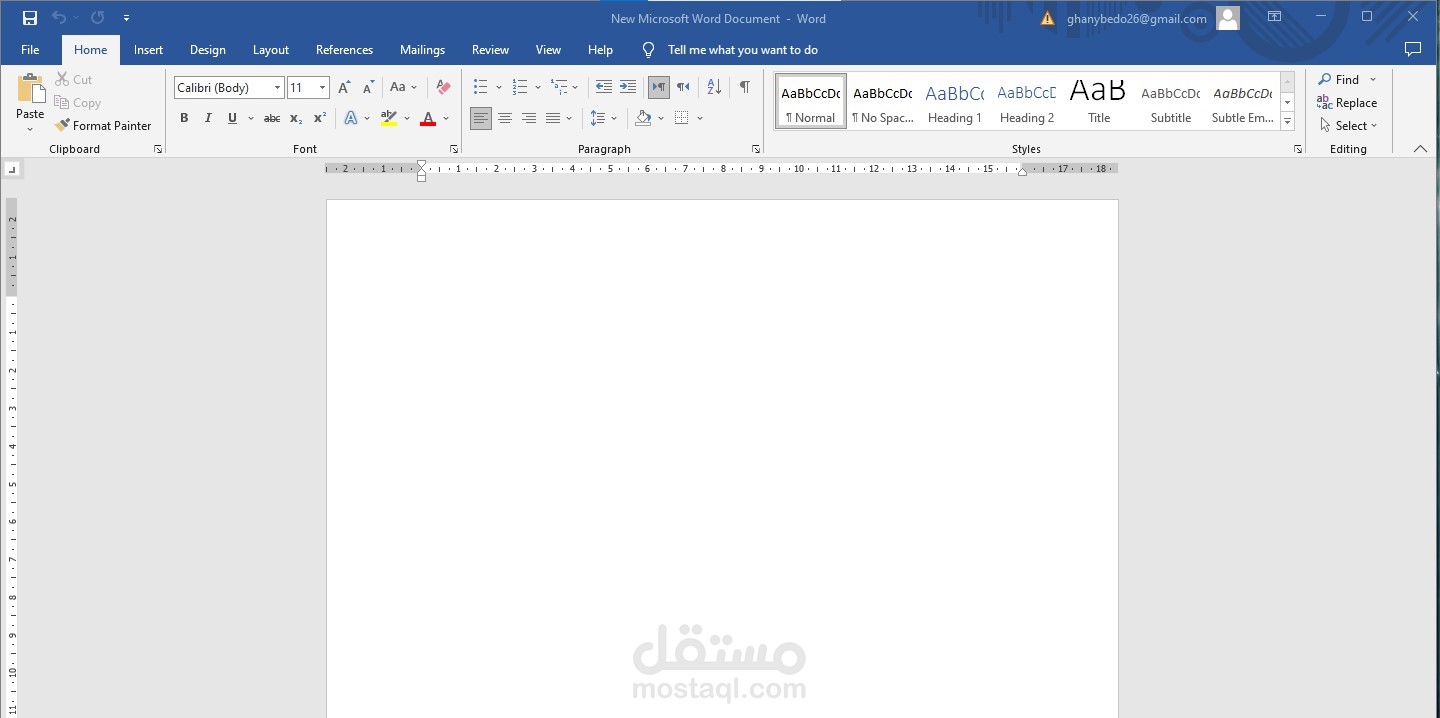The image size is (1440, 718).
Task: Toggle bold formatting
Action: [184, 118]
